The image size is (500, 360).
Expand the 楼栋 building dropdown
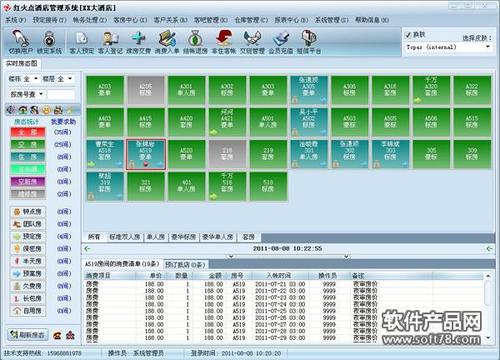(23, 79)
